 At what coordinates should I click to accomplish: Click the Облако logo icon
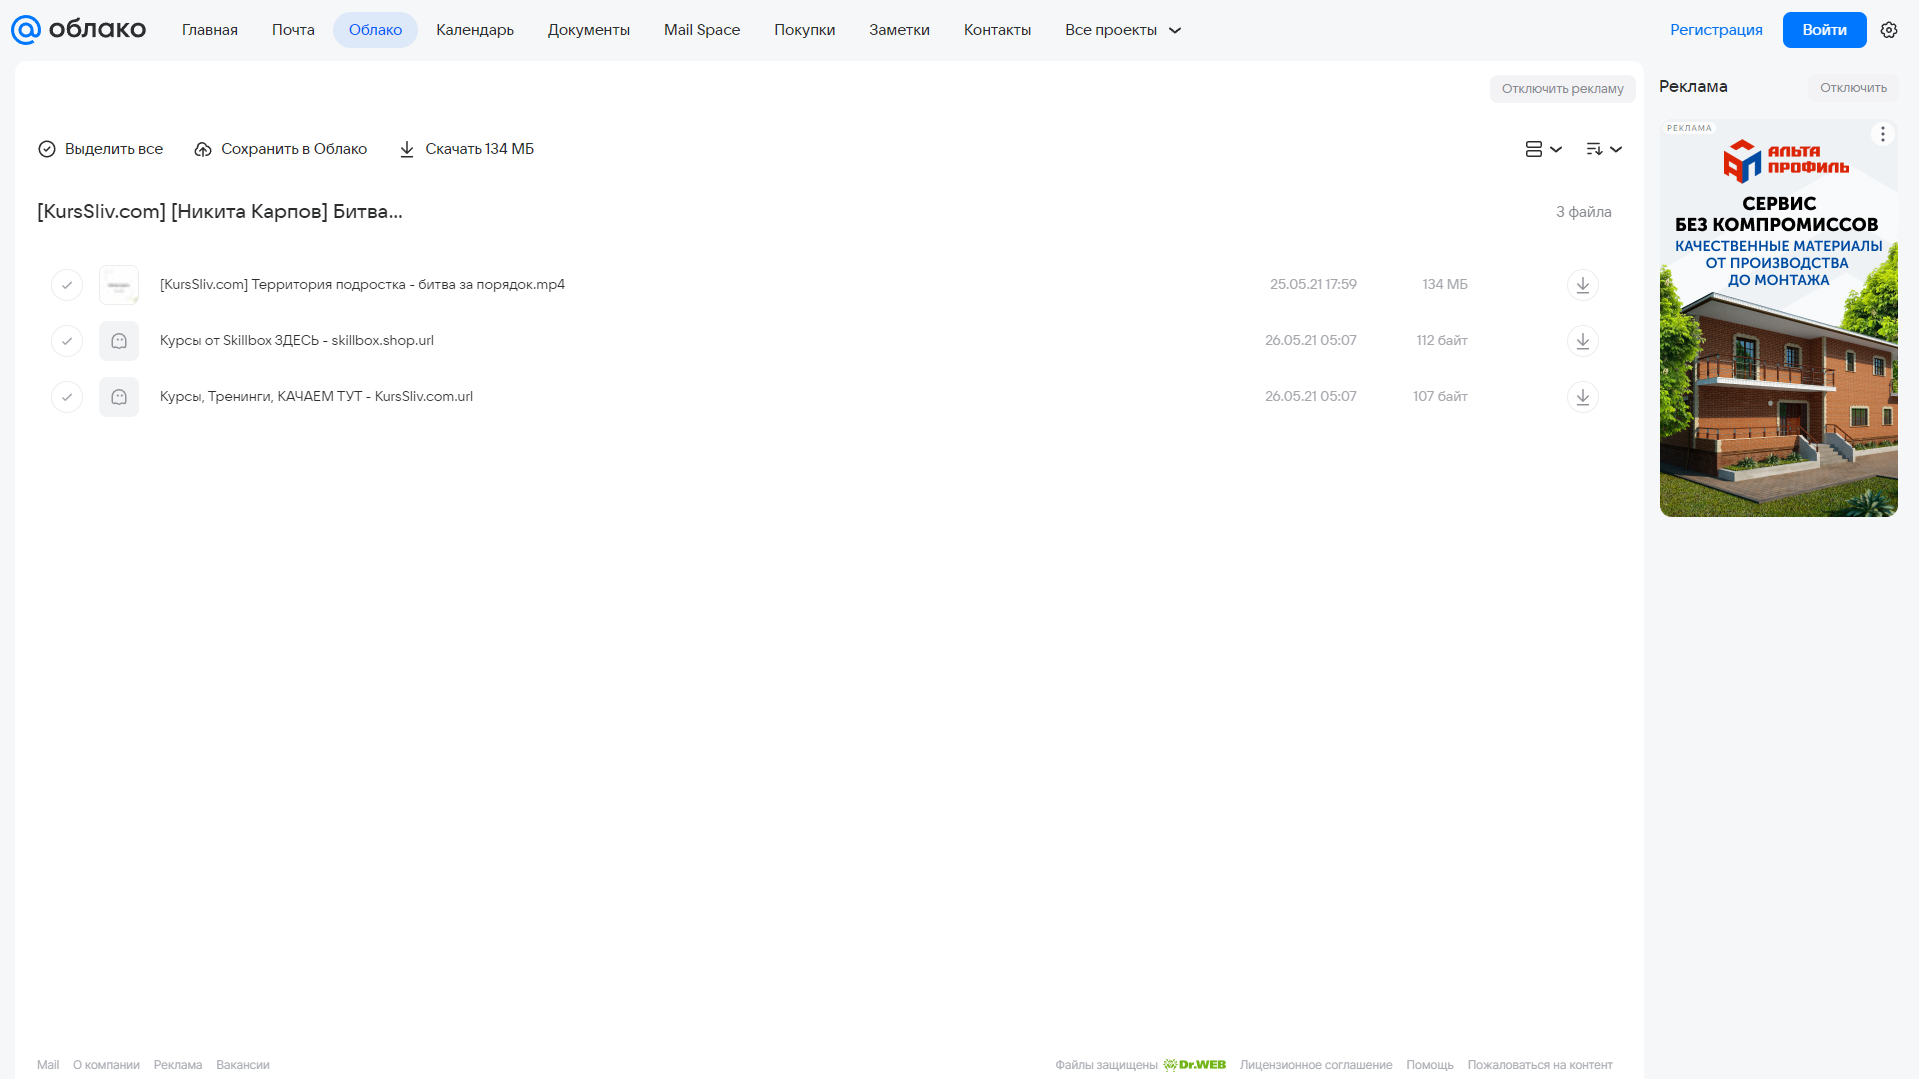click(26, 30)
